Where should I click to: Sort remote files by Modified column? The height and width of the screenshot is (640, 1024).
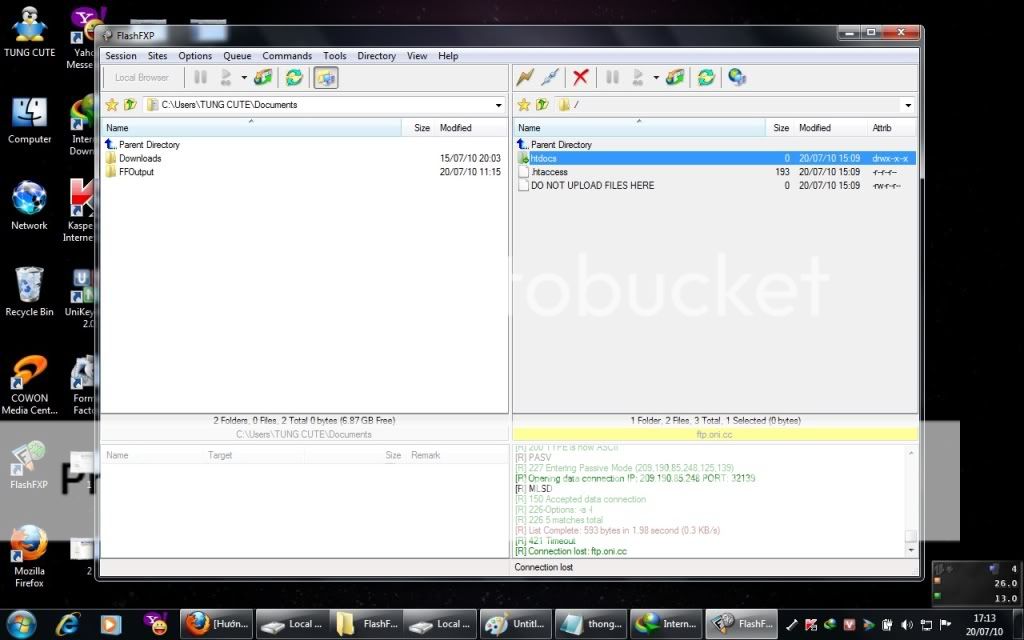point(815,128)
